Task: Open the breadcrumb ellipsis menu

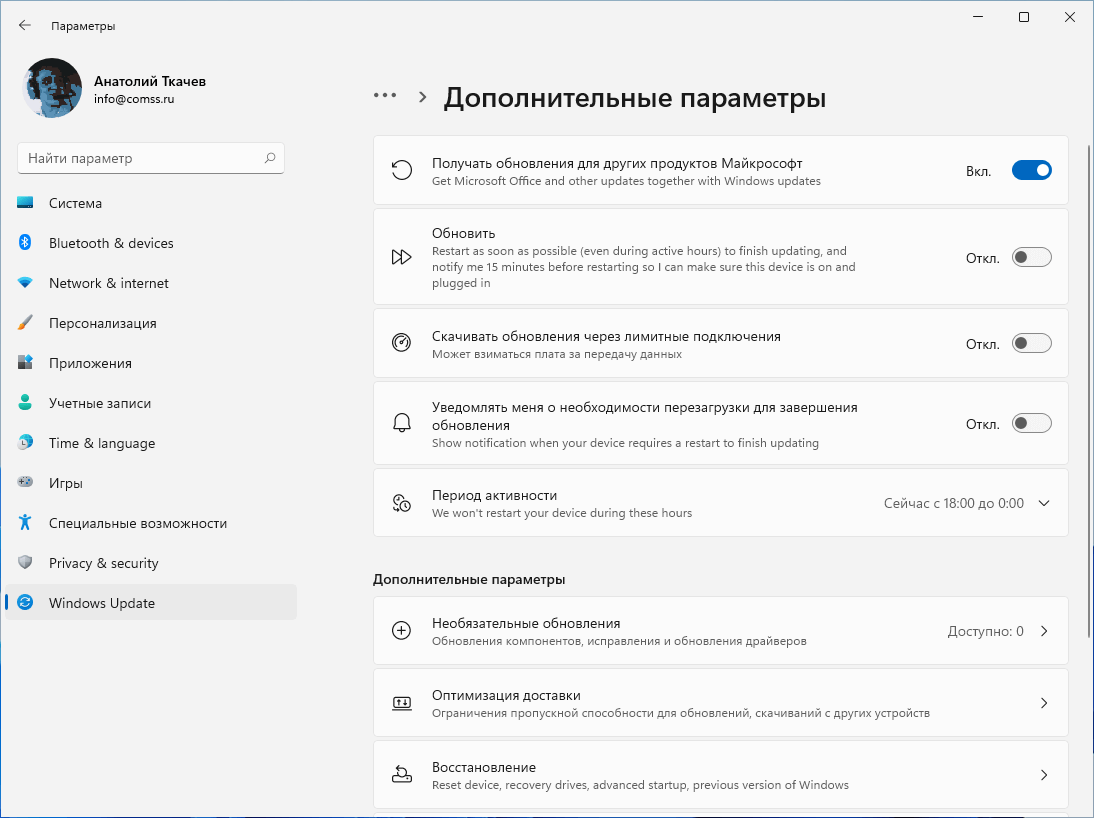Action: (385, 96)
